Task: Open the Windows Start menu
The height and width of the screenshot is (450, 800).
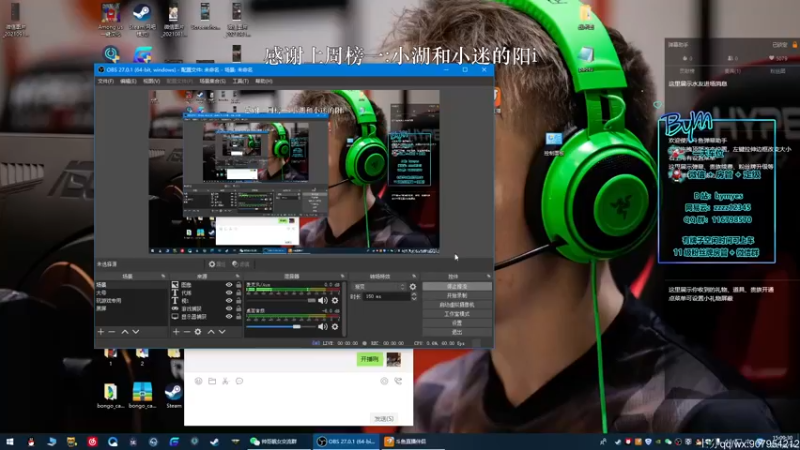Action: coord(10,442)
